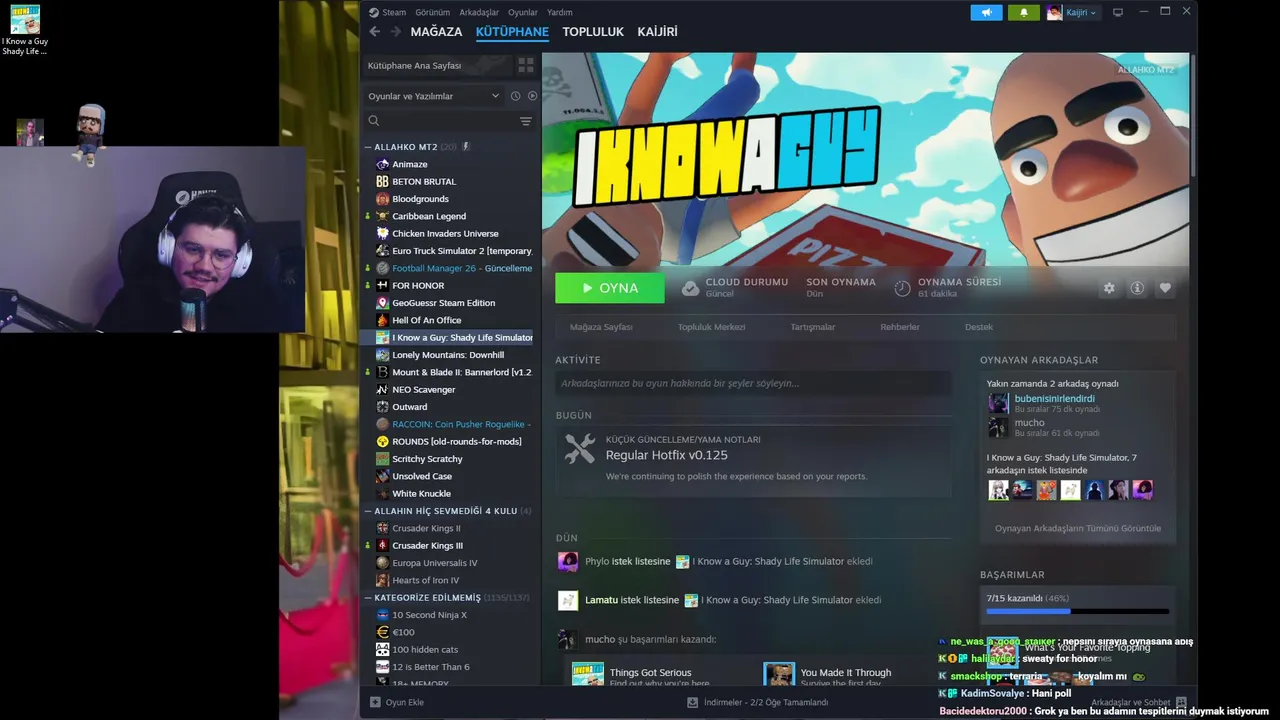This screenshot has width=1280, height=720.
Task: Click the library search magnifier icon
Action: [374, 121]
